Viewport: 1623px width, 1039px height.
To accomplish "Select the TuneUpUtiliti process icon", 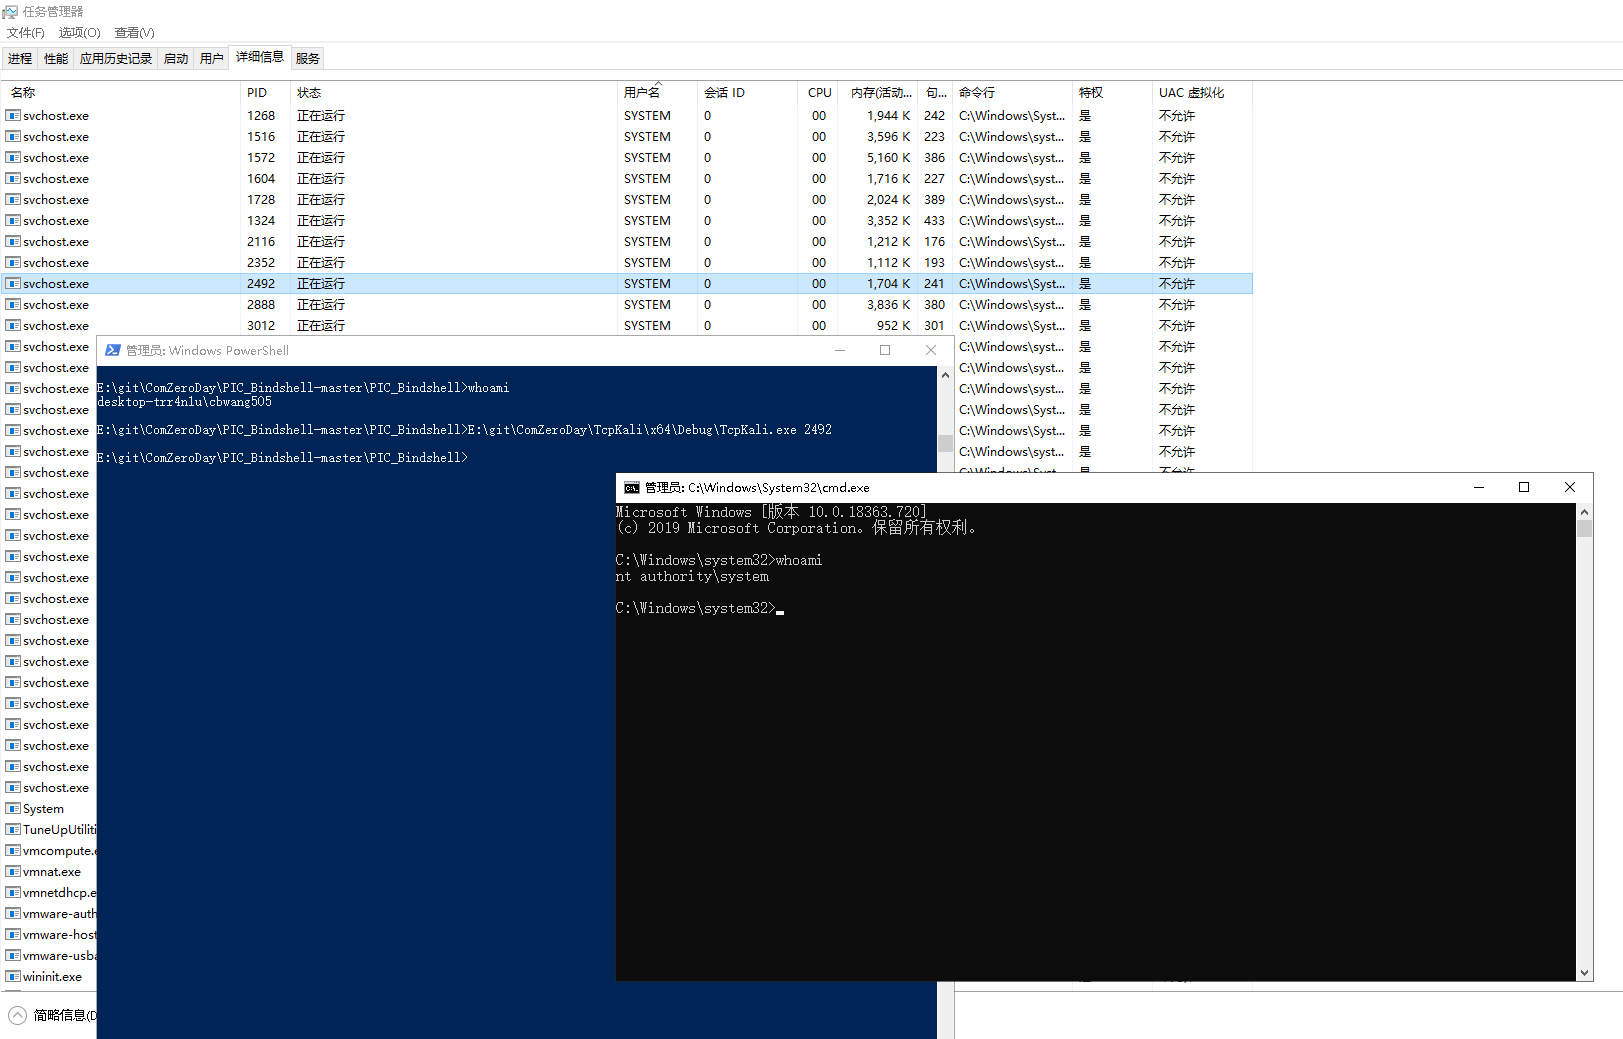I will pyautogui.click(x=13, y=830).
